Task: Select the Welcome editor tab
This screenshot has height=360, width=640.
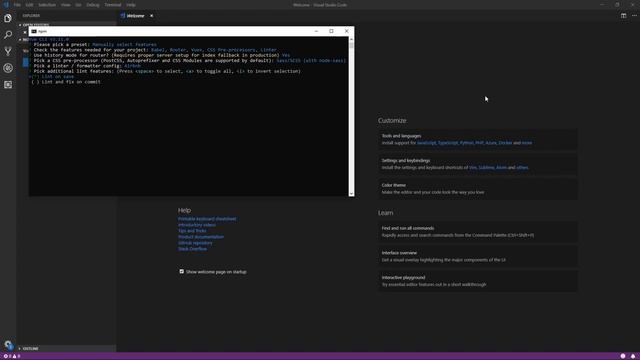Action: 136,16
